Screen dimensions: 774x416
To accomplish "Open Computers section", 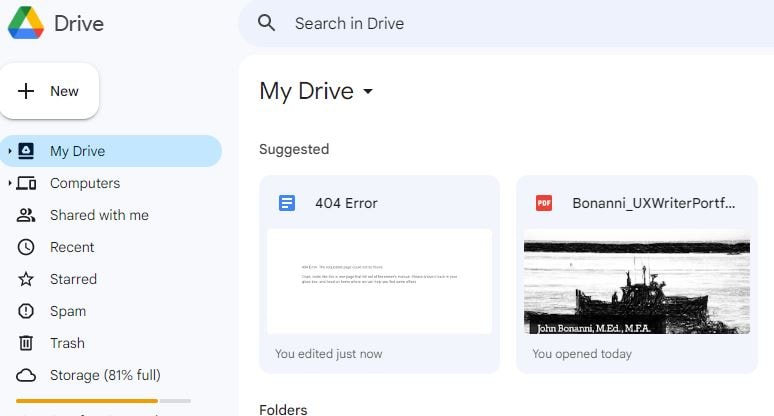I will click(85, 183).
